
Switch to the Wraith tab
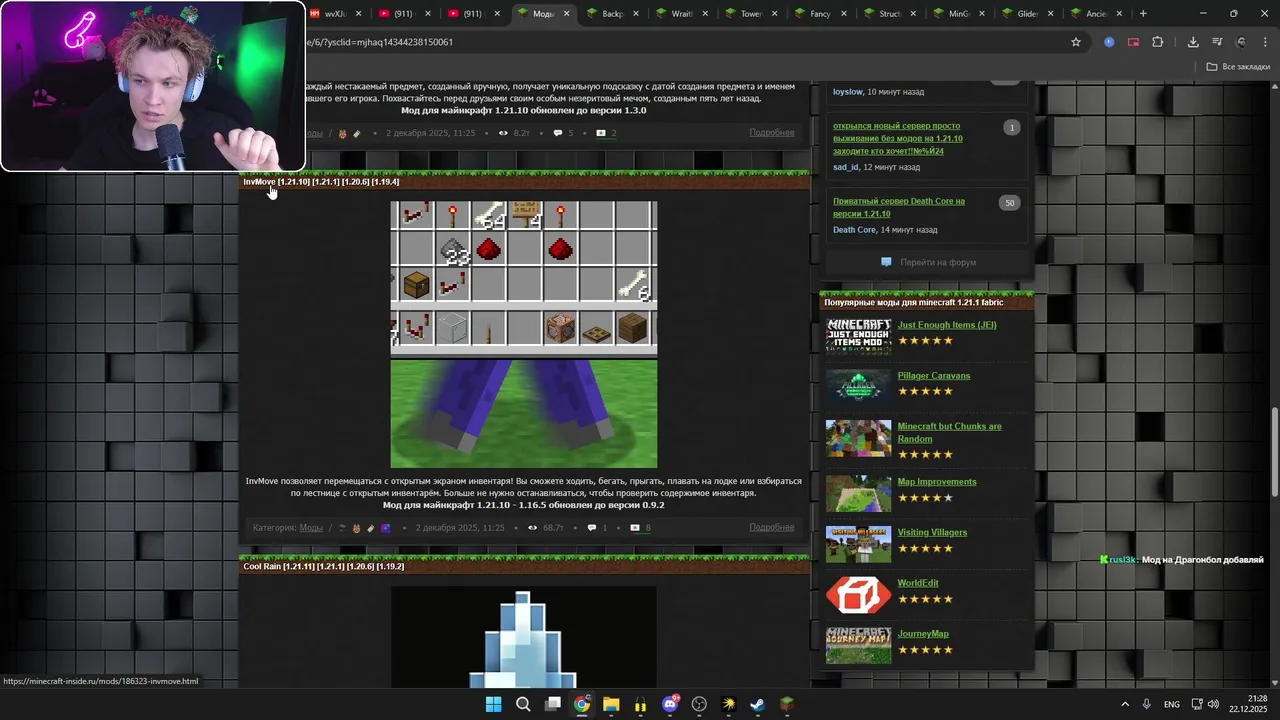pos(680,14)
